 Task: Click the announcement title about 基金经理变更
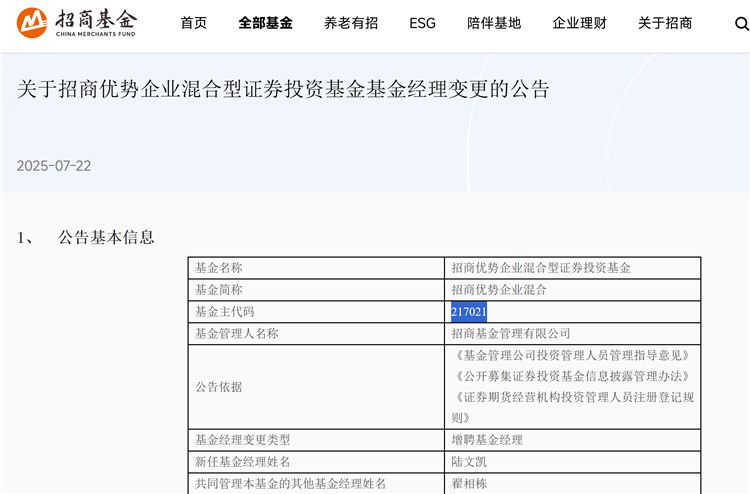coord(283,89)
